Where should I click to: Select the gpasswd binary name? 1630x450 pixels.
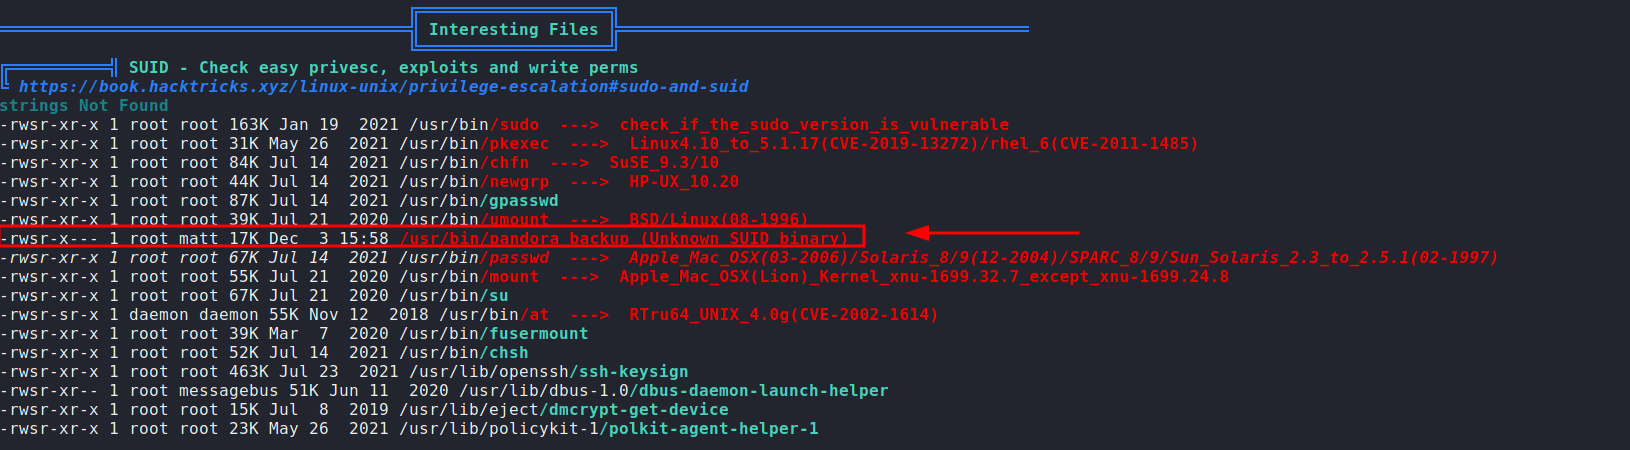click(524, 201)
